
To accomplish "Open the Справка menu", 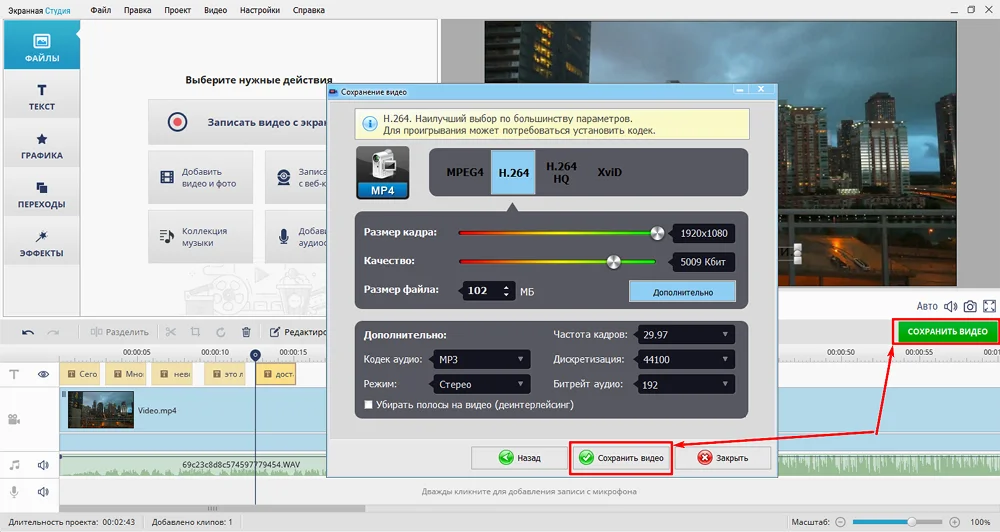I will (x=309, y=10).
